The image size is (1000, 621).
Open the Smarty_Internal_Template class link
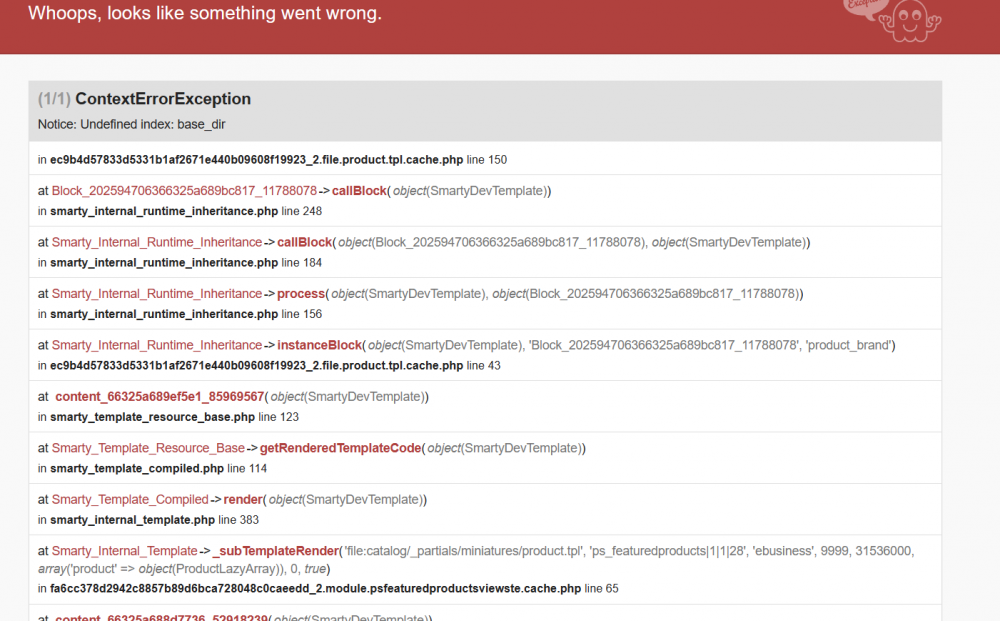point(125,551)
